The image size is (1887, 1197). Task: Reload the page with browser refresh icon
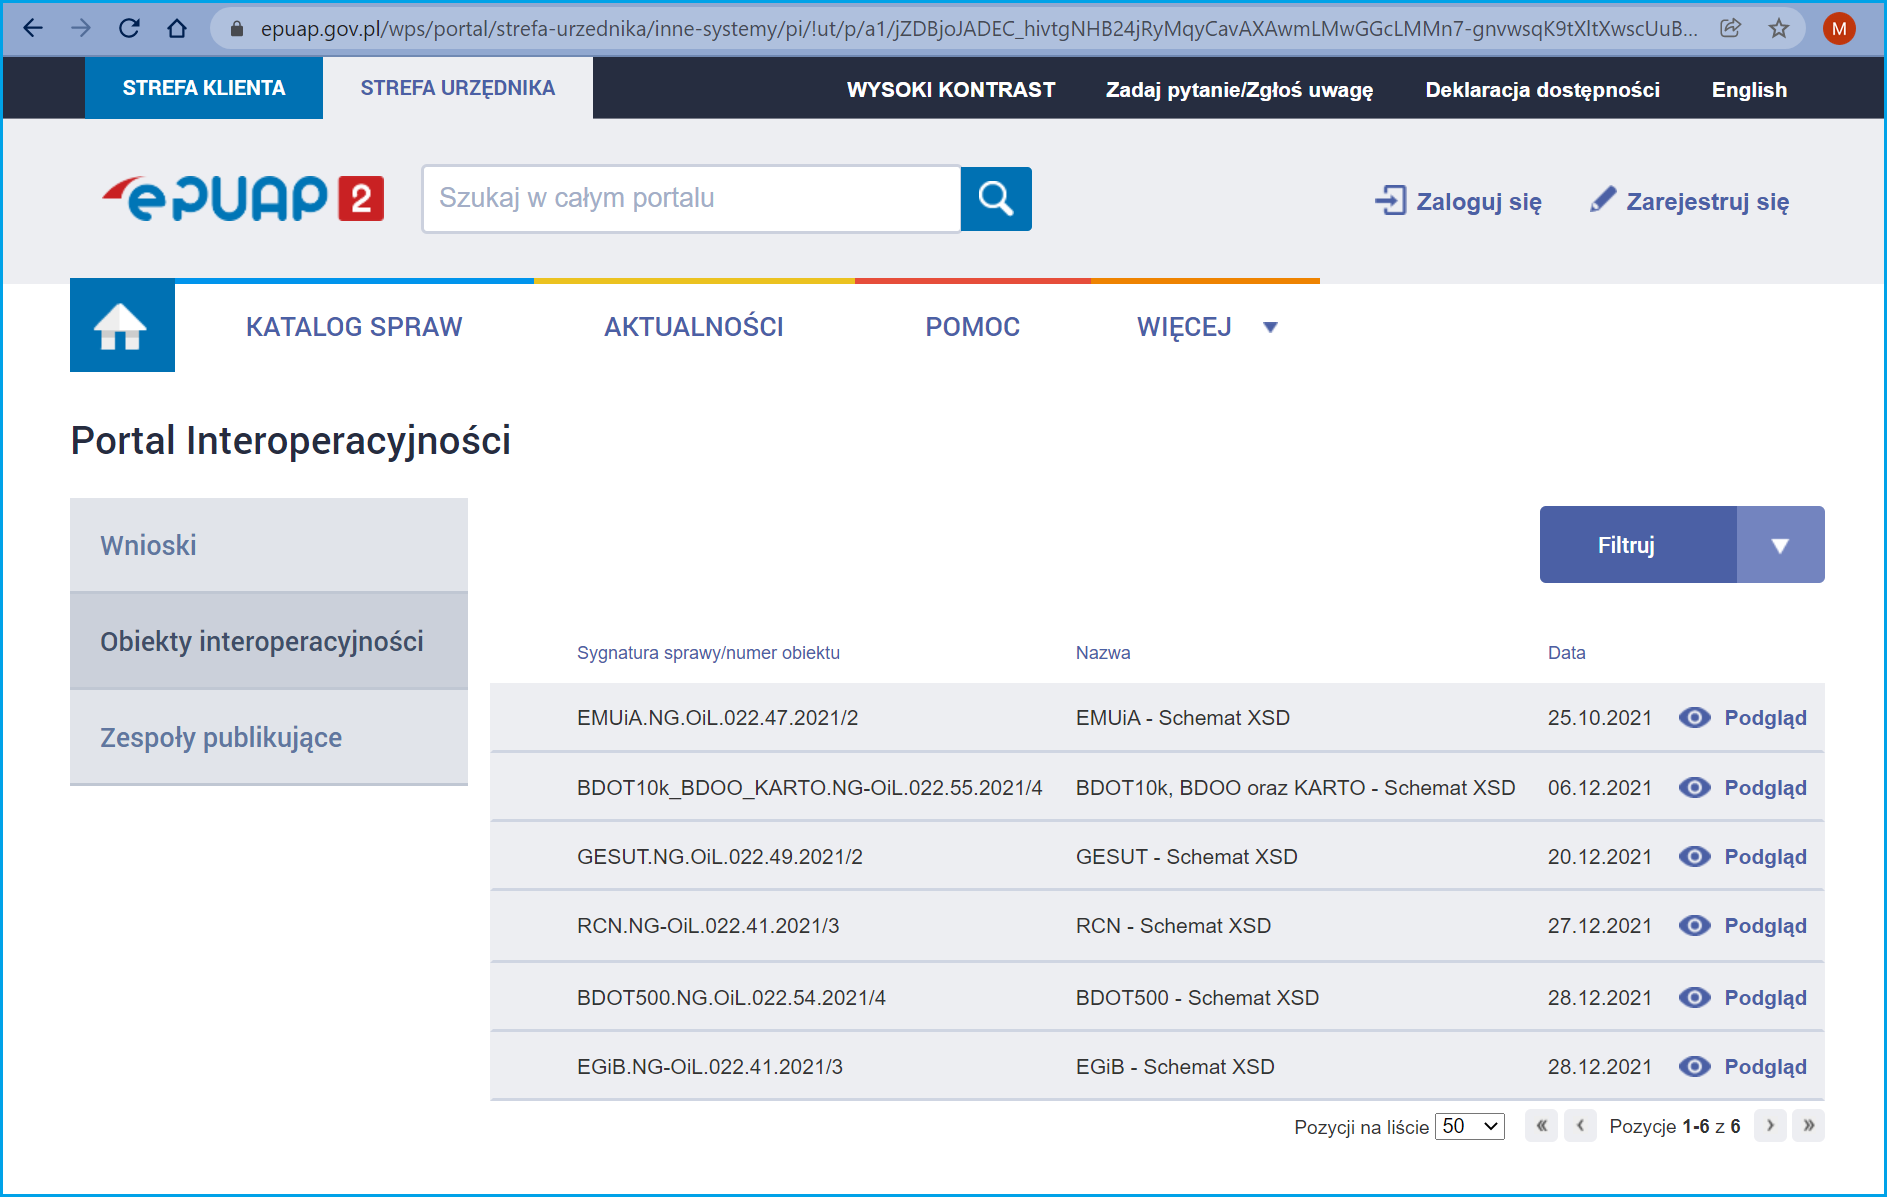tap(129, 28)
